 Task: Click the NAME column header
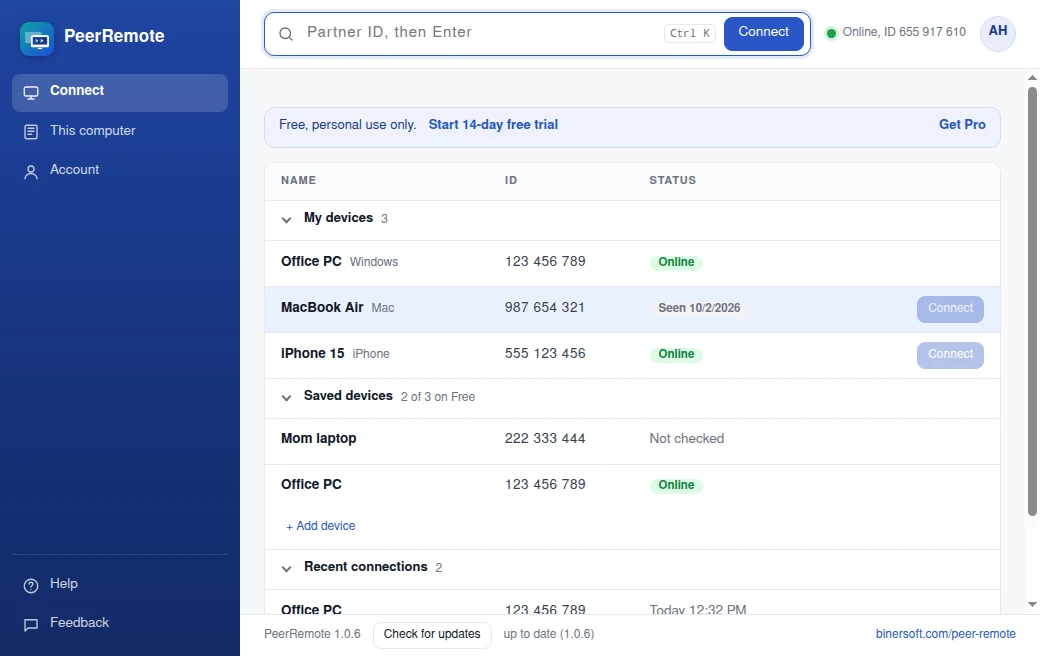pyautogui.click(x=298, y=180)
